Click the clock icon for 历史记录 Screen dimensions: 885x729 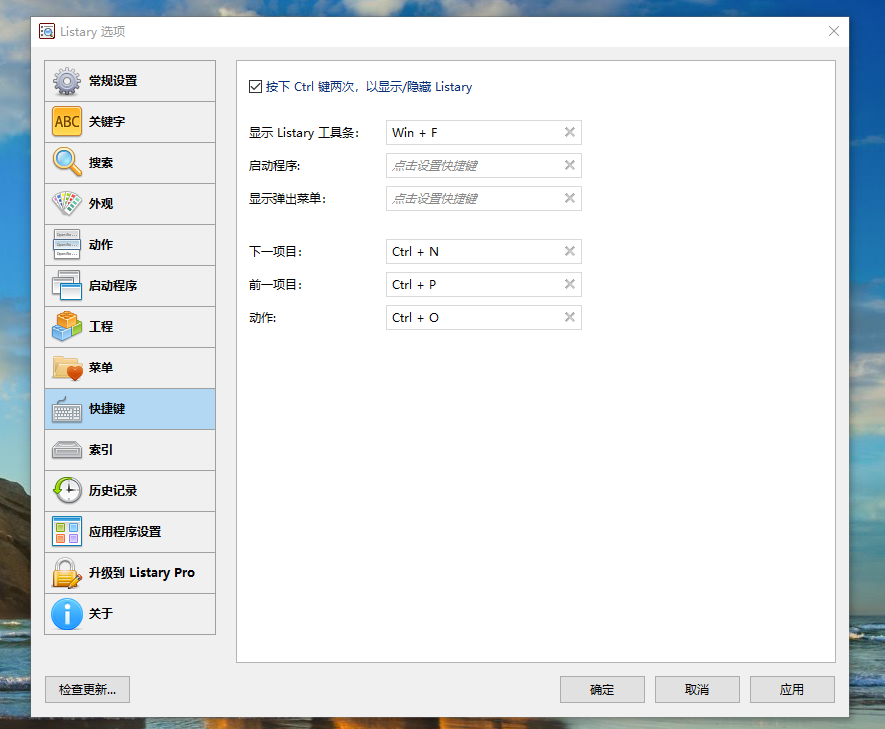point(67,491)
